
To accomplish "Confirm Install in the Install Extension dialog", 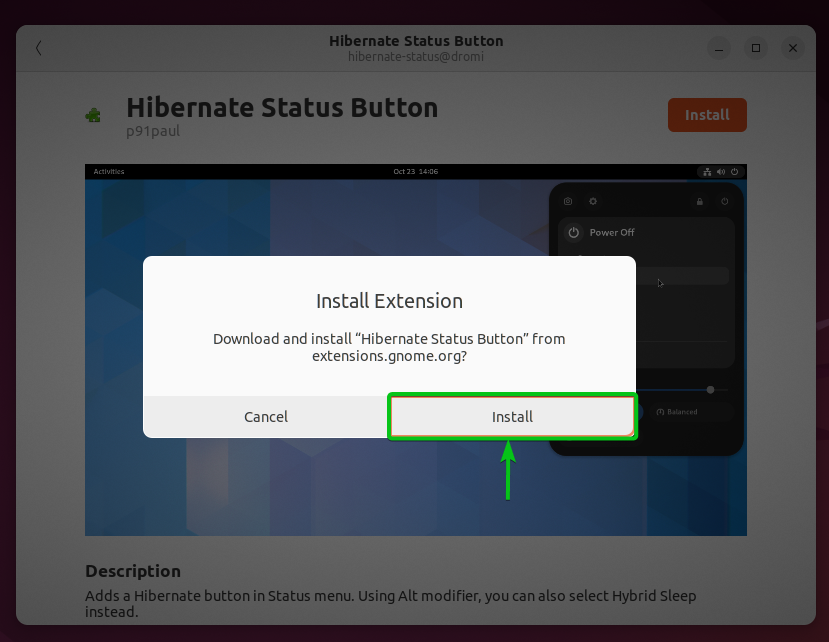I will pyautogui.click(x=512, y=417).
